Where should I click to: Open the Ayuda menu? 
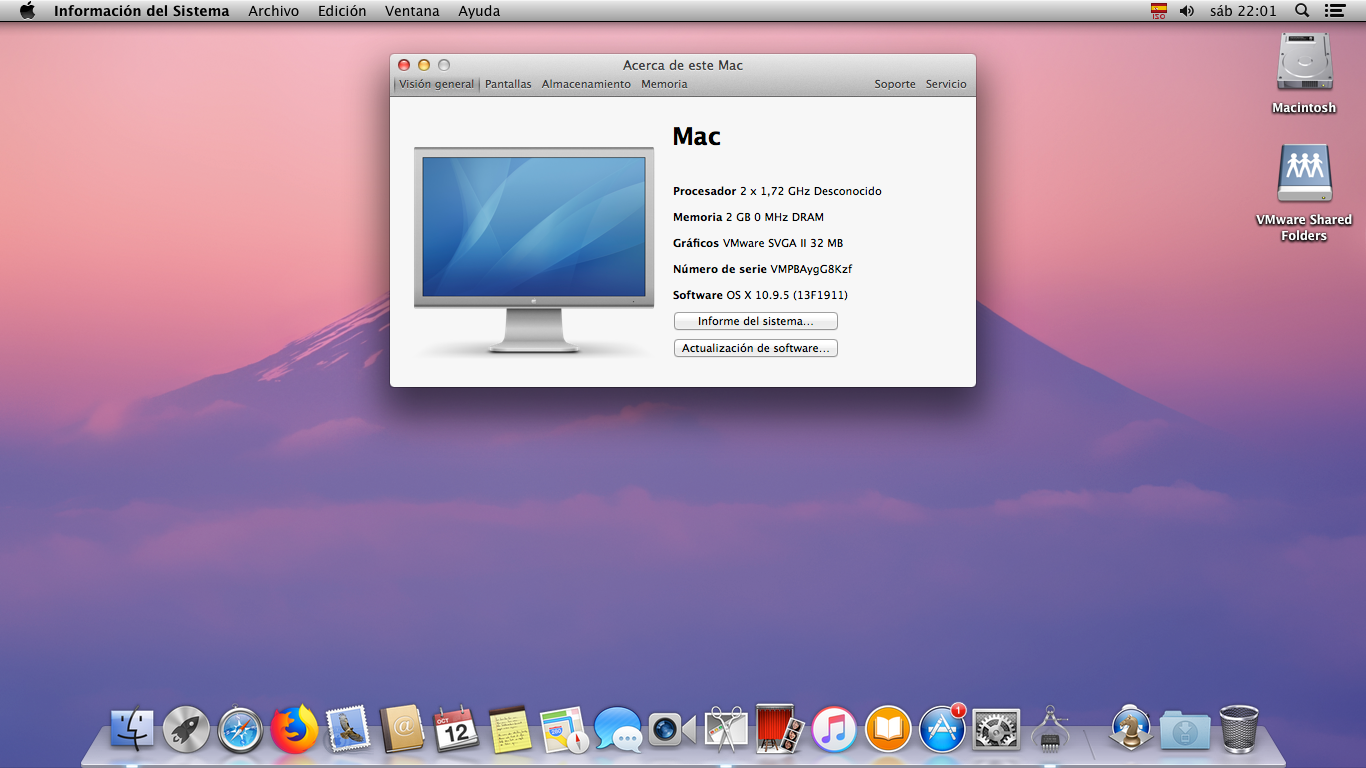(479, 11)
